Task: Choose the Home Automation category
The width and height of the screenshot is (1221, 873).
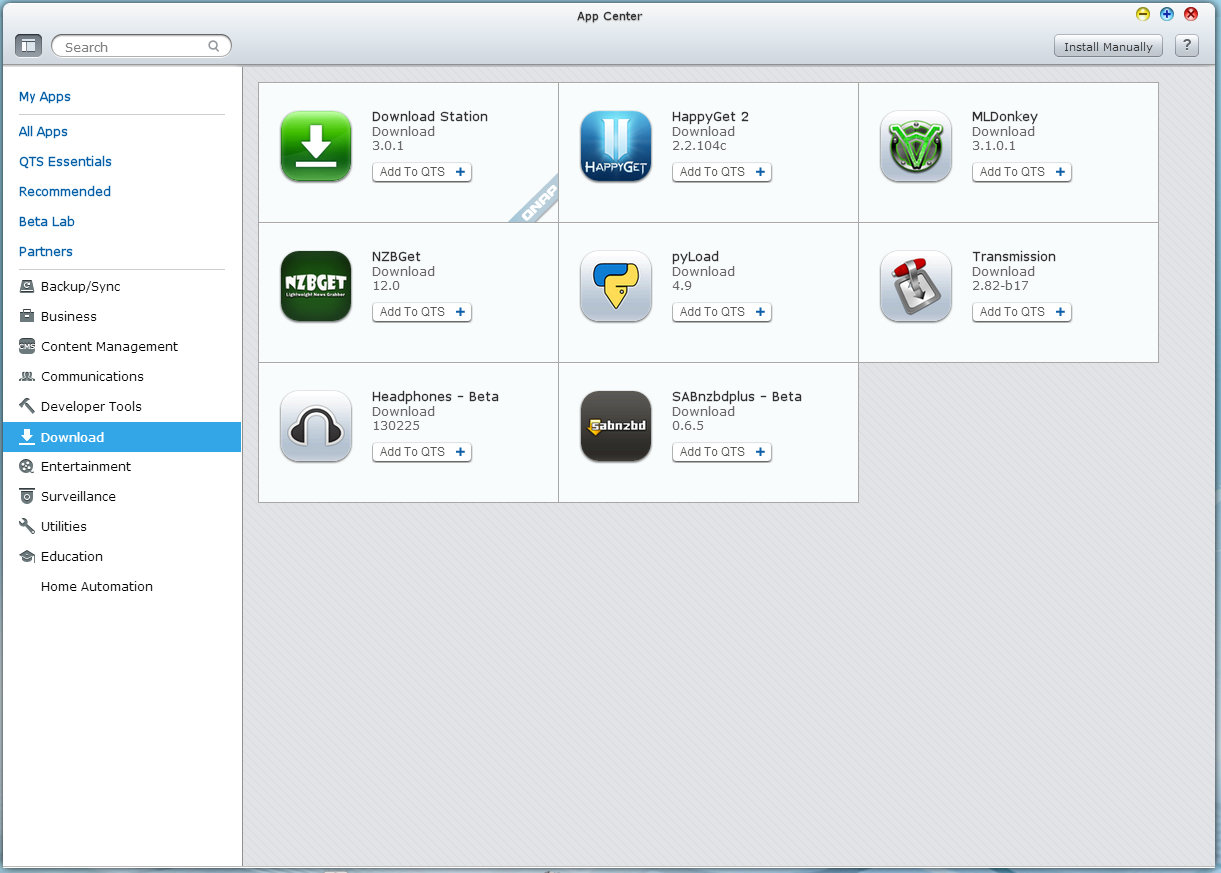Action: (97, 587)
